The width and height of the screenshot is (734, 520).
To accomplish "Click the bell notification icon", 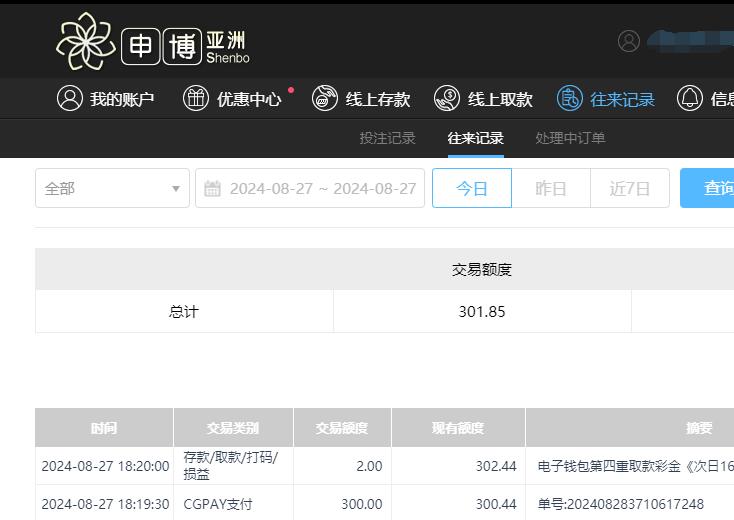I will [690, 98].
